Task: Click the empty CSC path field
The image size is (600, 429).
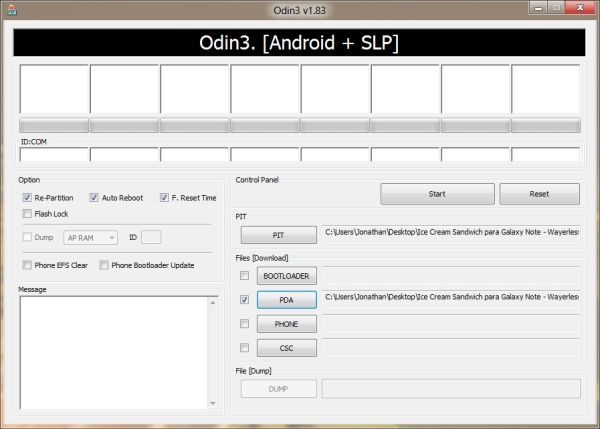Action: coord(451,348)
